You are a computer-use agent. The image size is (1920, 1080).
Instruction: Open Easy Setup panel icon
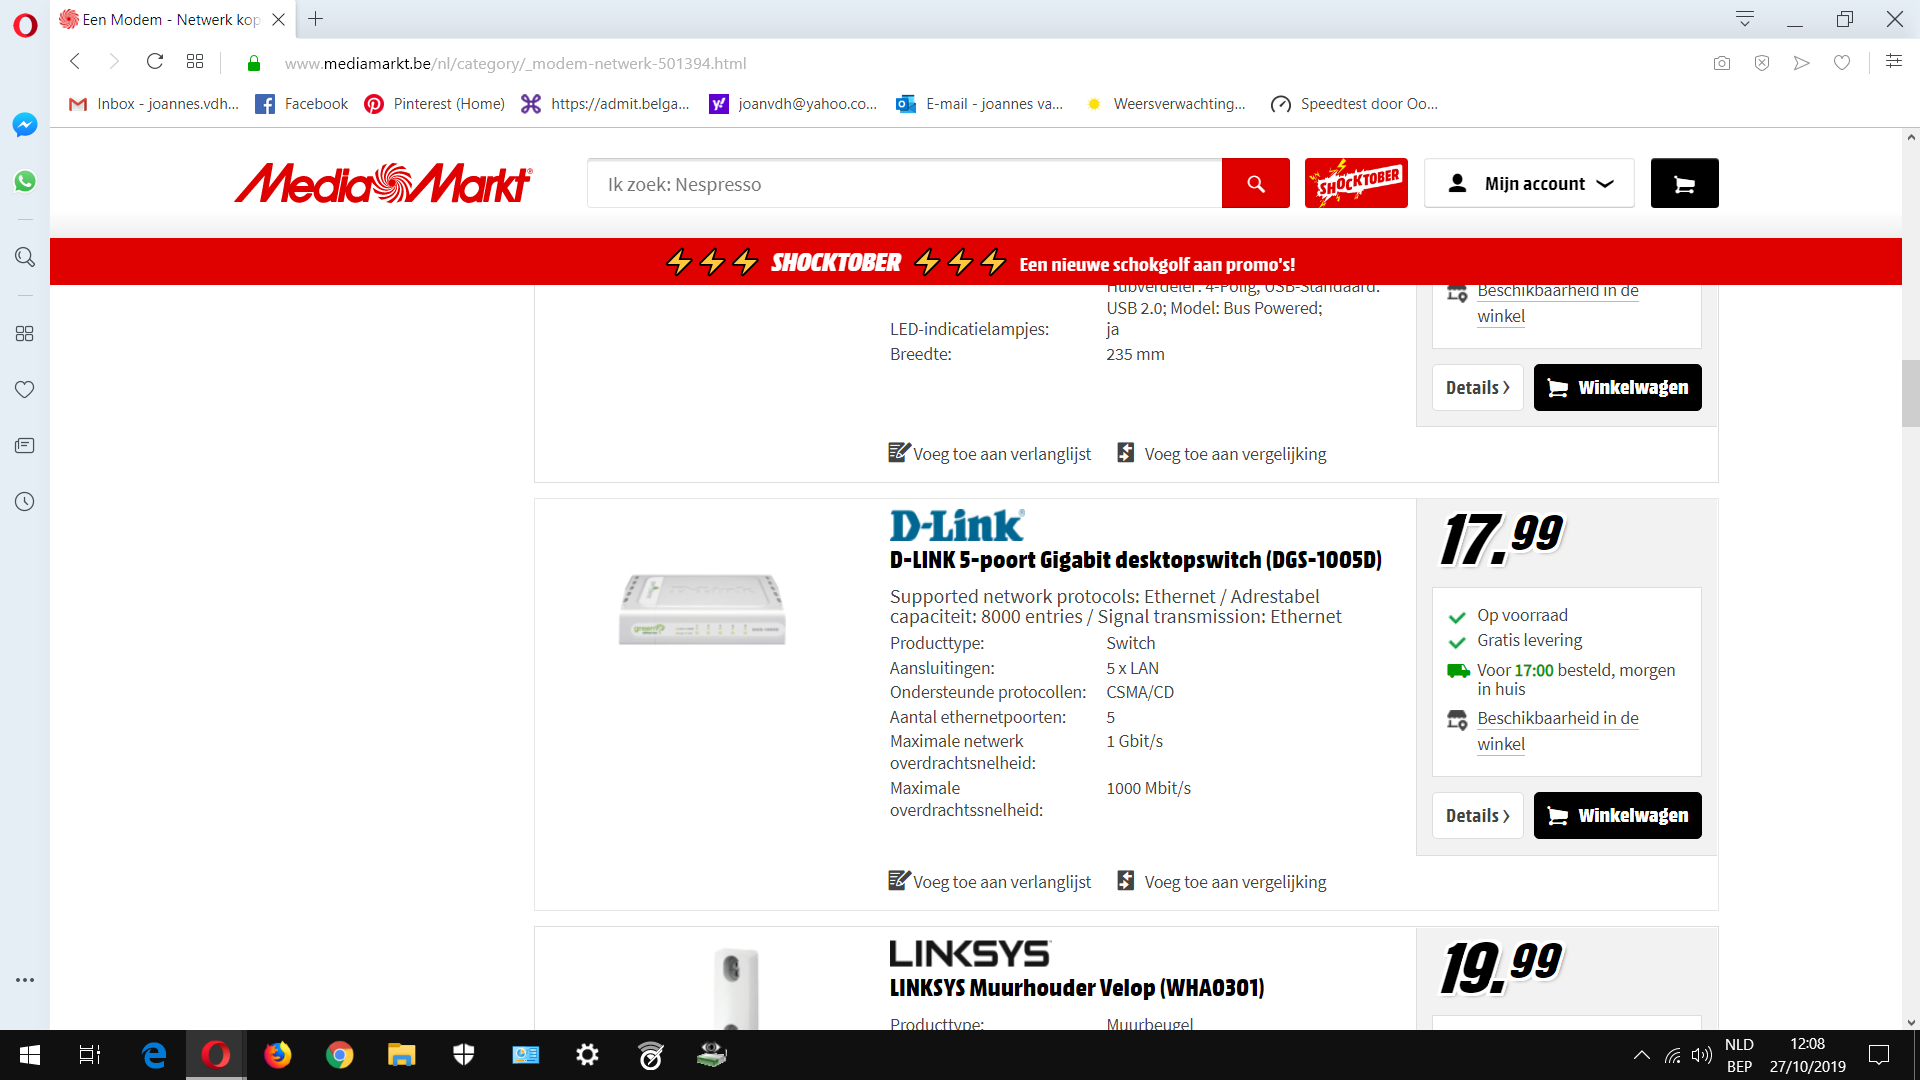1894,61
